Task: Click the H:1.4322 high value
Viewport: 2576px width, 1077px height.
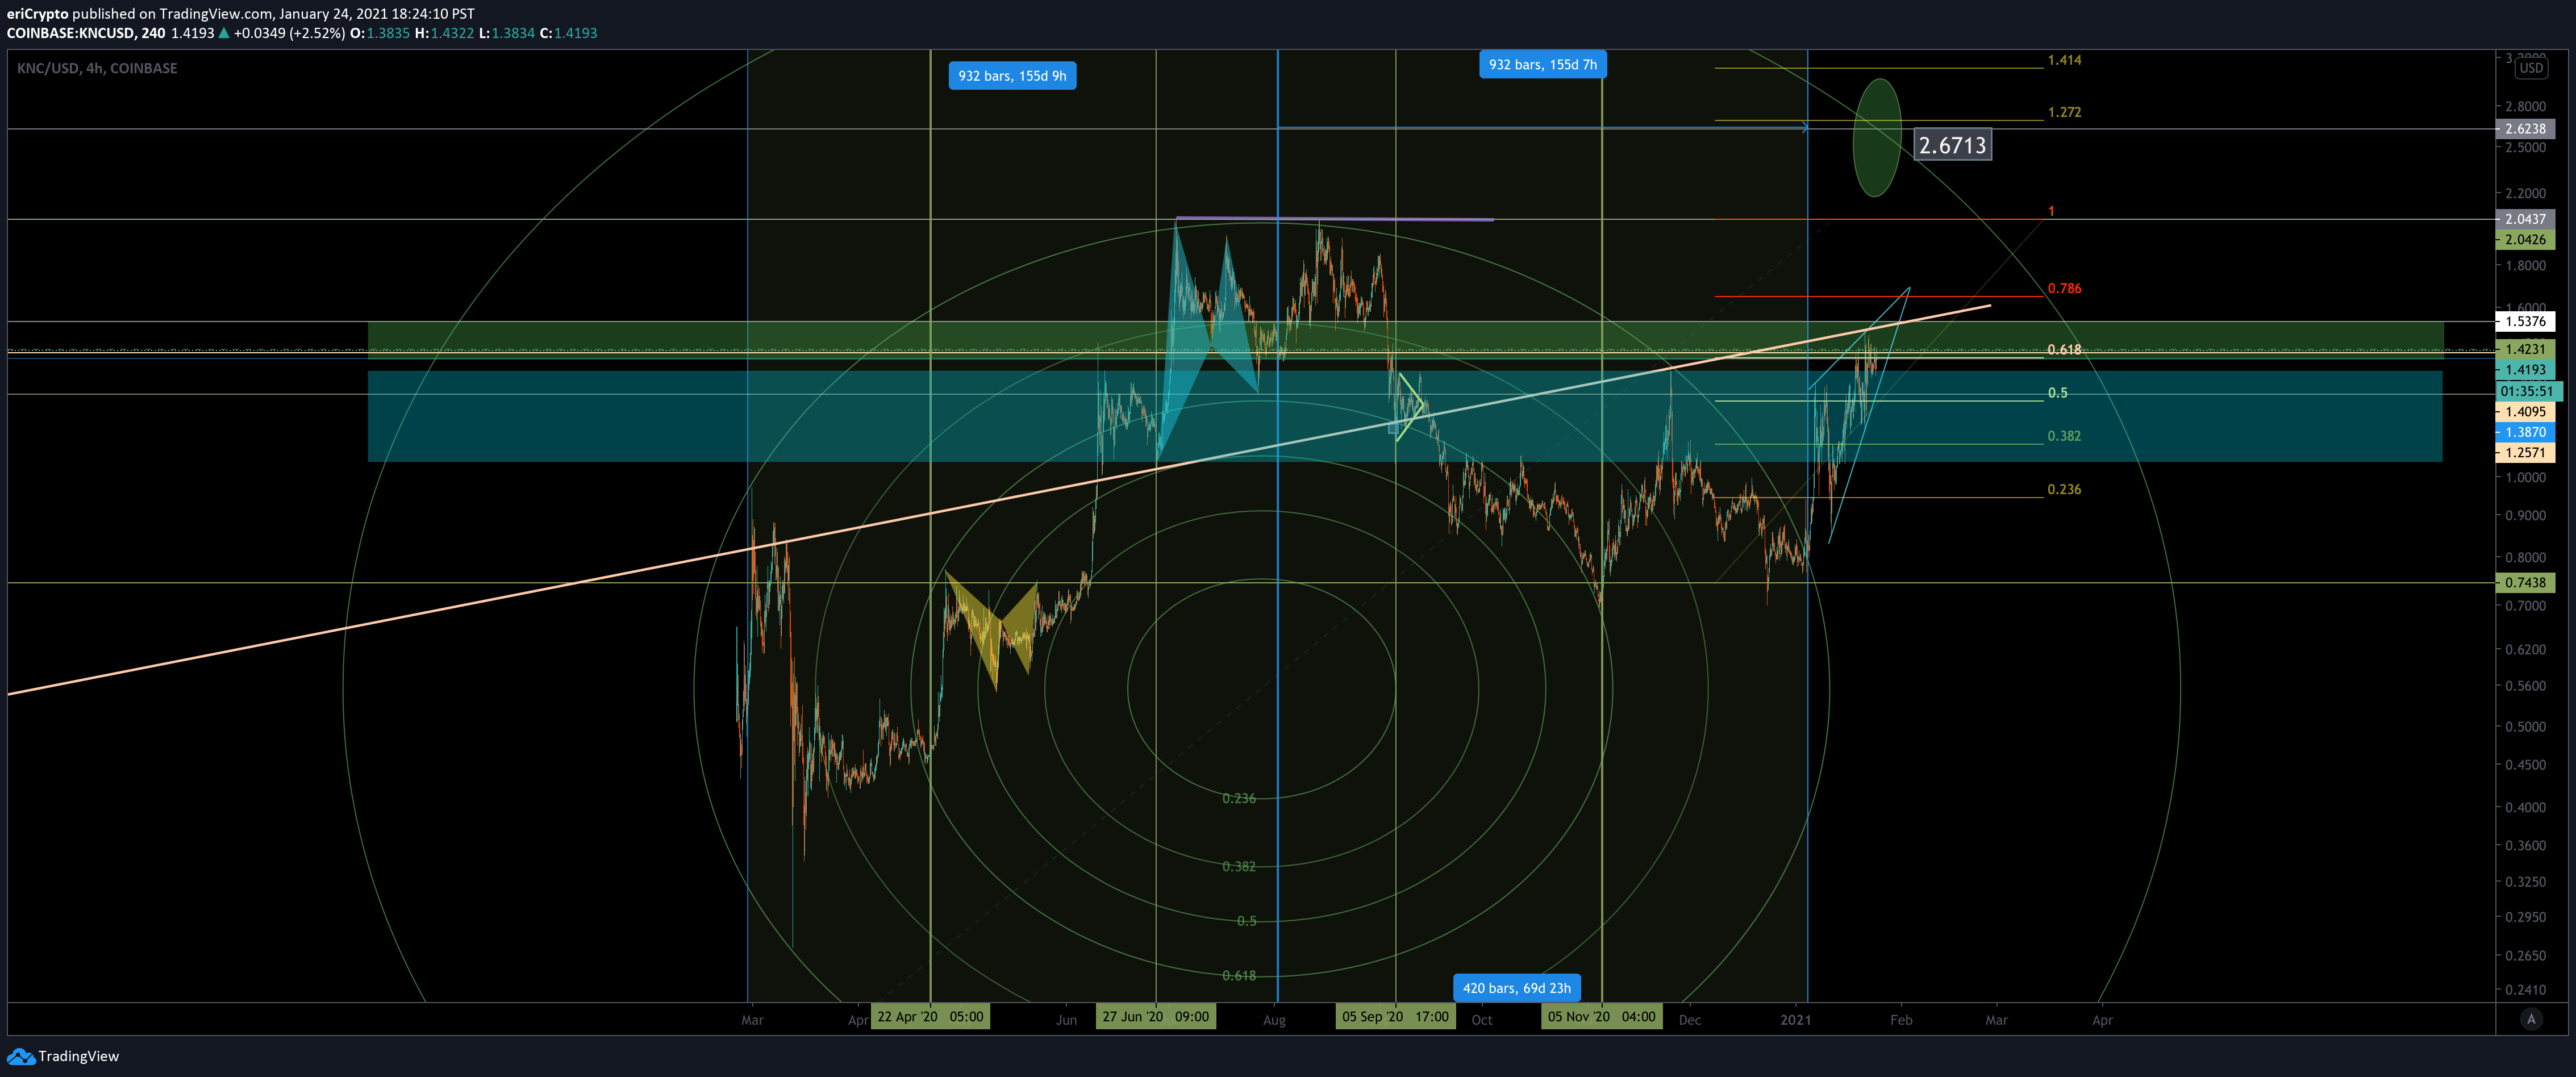Action: pyautogui.click(x=445, y=33)
